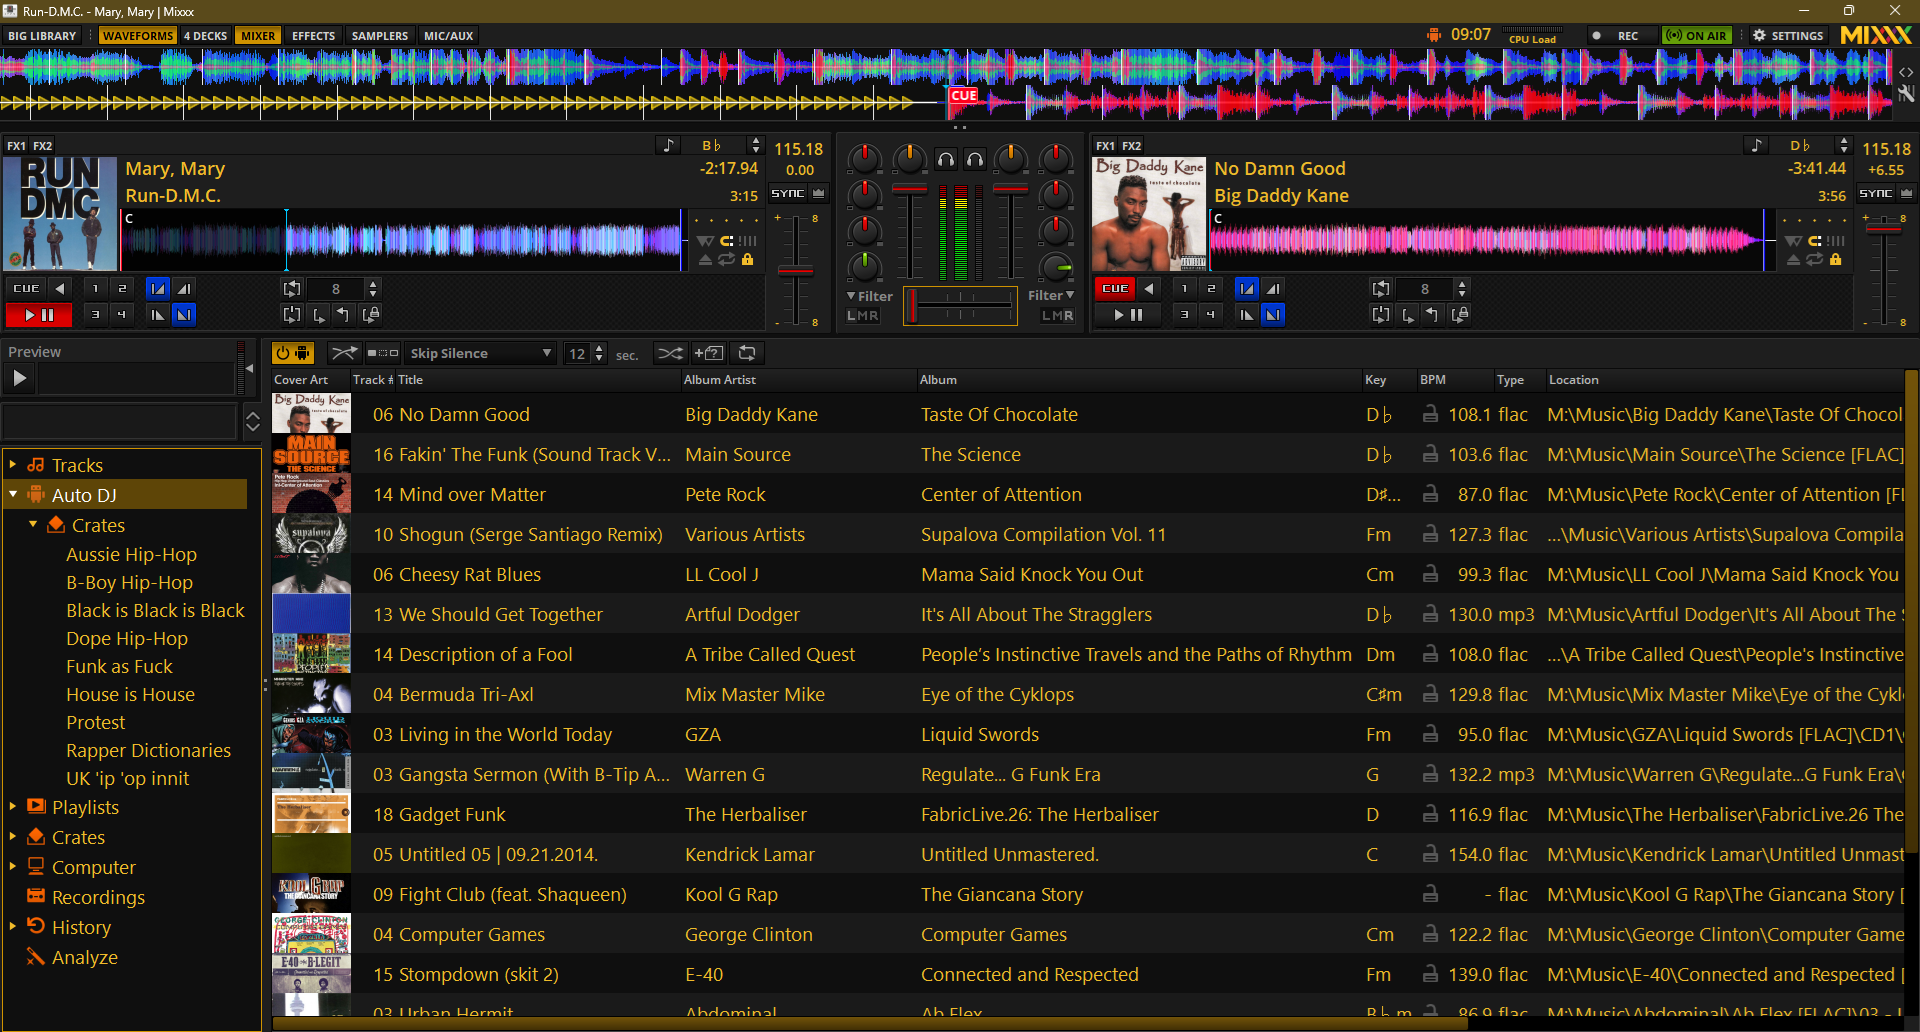The height and width of the screenshot is (1032, 1920).
Task: Trigger hotcue 4 on deck 2
Action: pos(1210,314)
